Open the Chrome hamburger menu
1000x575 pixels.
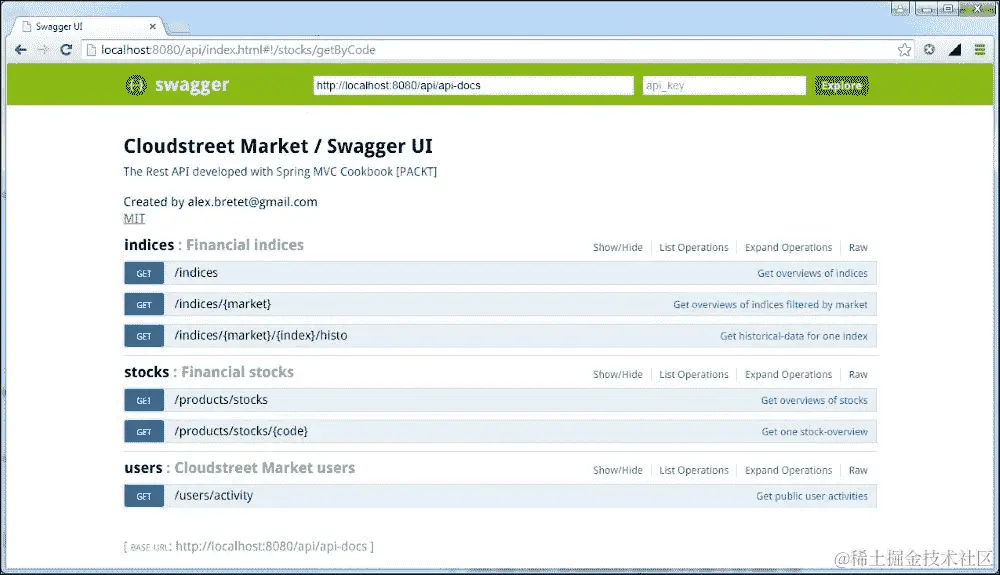click(x=980, y=50)
